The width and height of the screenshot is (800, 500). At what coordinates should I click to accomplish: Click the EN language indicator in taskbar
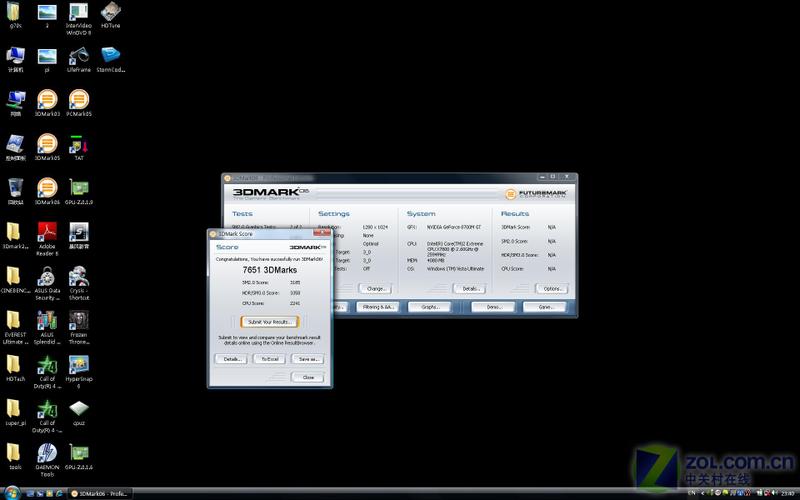692,493
